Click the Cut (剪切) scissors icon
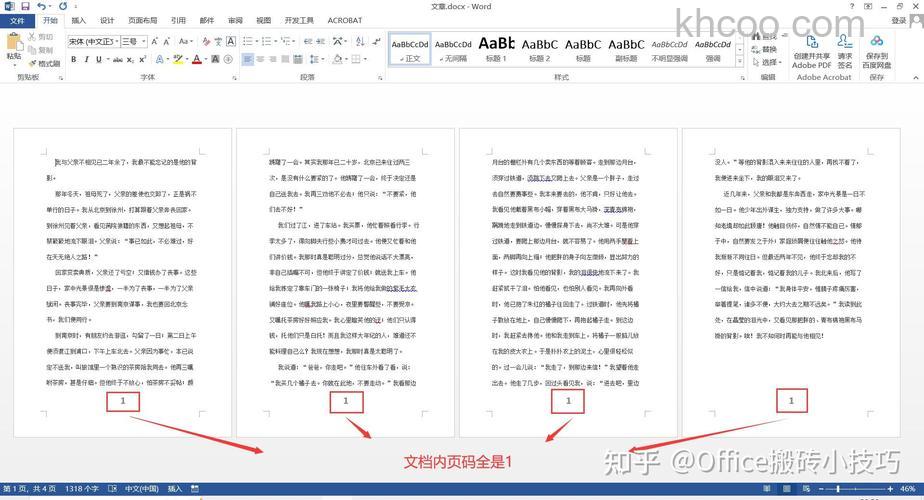The image size is (924, 500). tap(32, 37)
